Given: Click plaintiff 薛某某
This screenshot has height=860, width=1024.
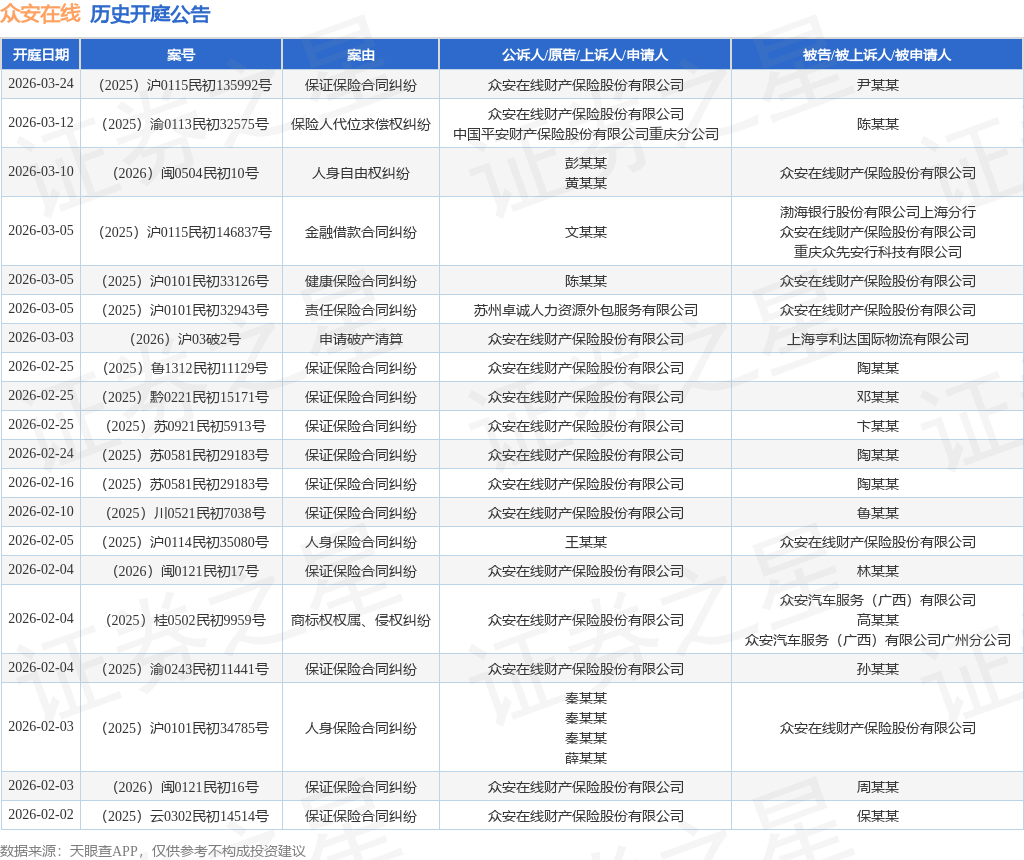Looking at the screenshot, I should 586,757.
